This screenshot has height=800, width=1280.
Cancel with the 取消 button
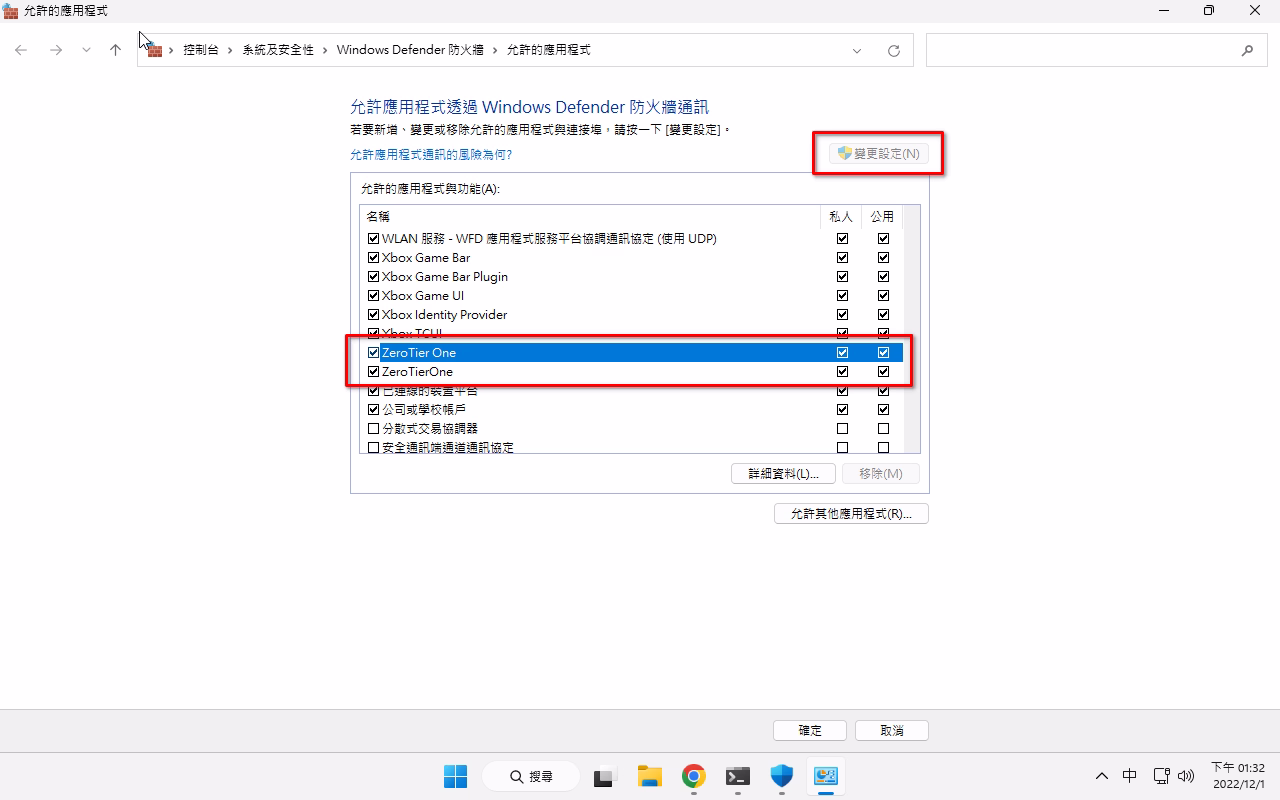click(x=892, y=731)
